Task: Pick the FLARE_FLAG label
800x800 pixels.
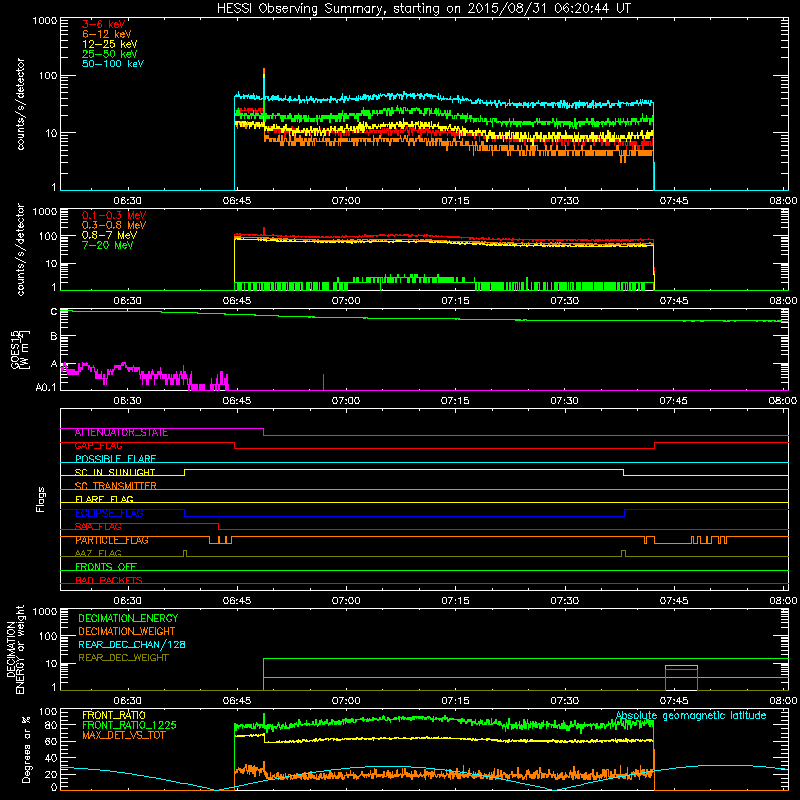Action: click(x=104, y=499)
